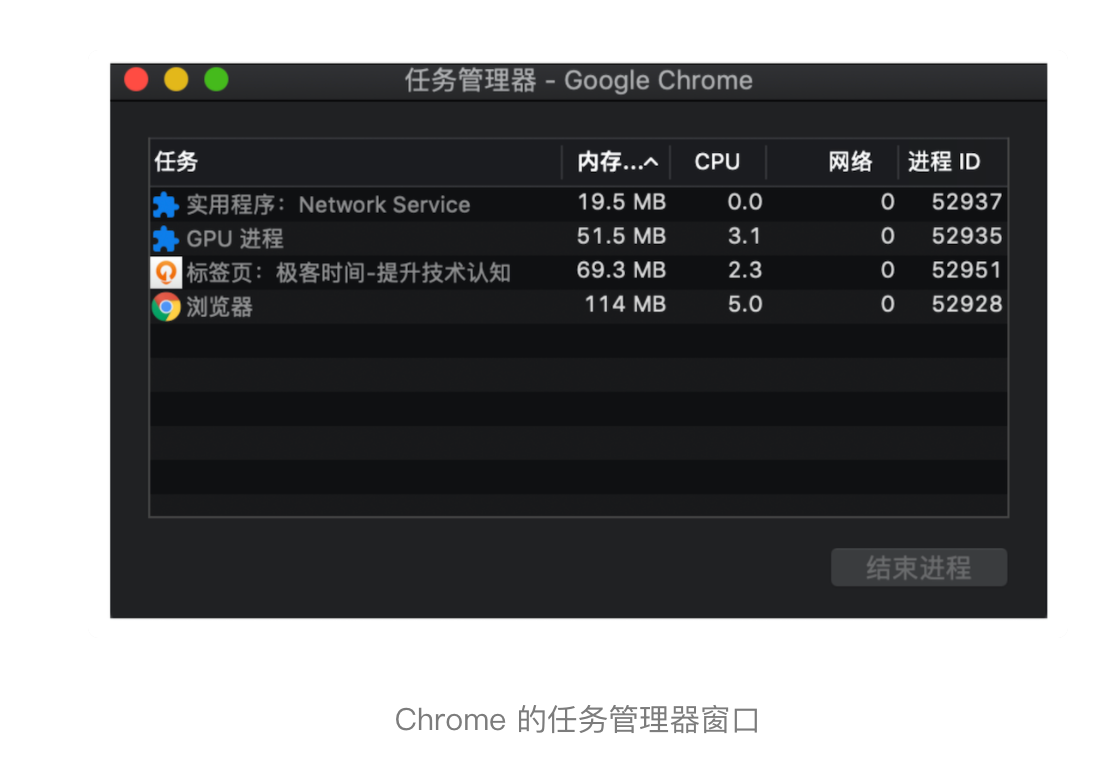Viewport: 1110px width, 776px height.
Task: Maximize the window with green button
Action: [x=216, y=79]
